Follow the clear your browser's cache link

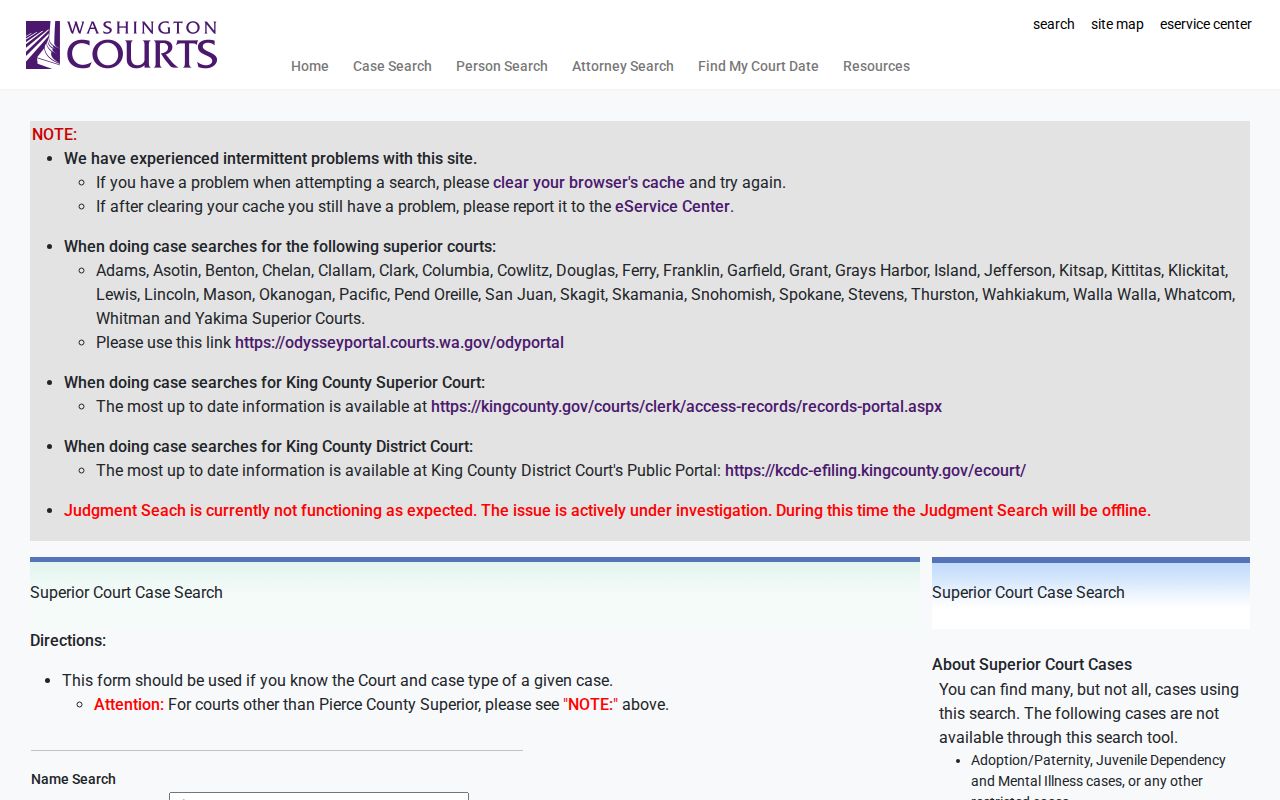click(589, 182)
